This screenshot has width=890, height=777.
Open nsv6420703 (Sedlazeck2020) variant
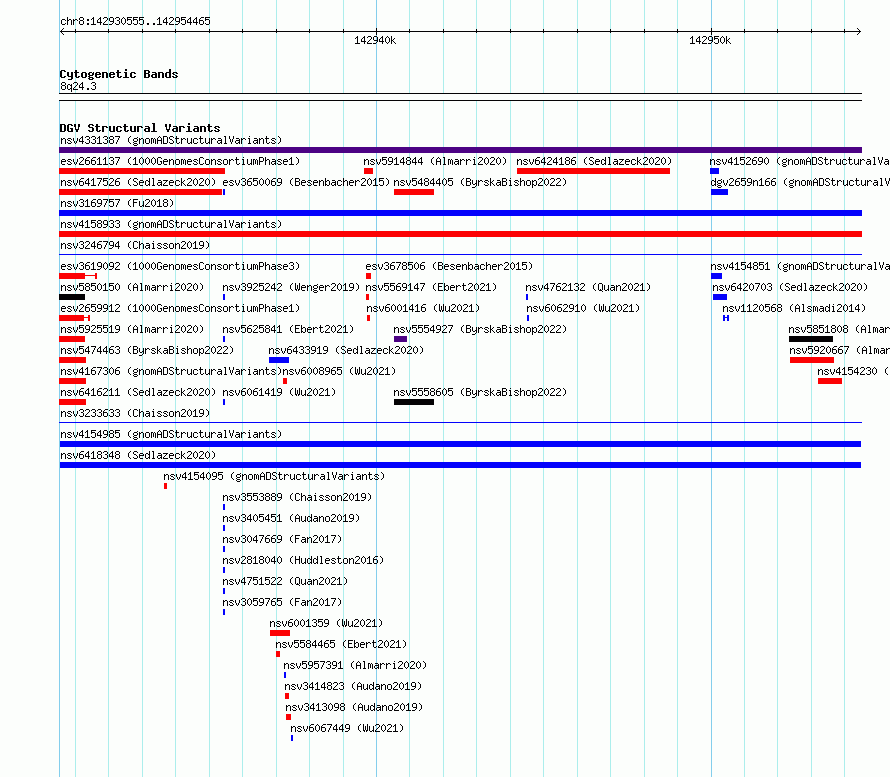[790, 287]
